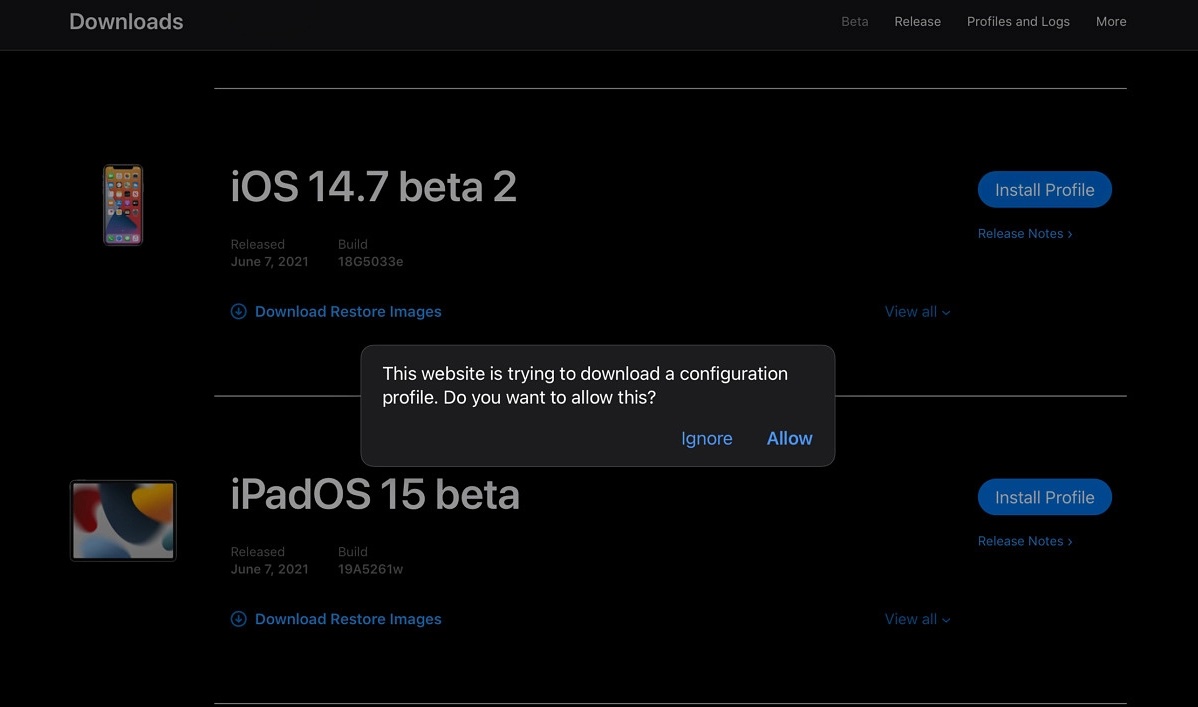Ignore the configuration profile download prompt

[x=706, y=438]
